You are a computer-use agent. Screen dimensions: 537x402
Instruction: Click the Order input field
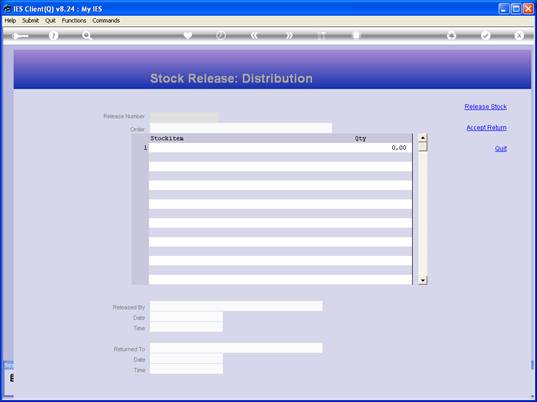(241, 128)
